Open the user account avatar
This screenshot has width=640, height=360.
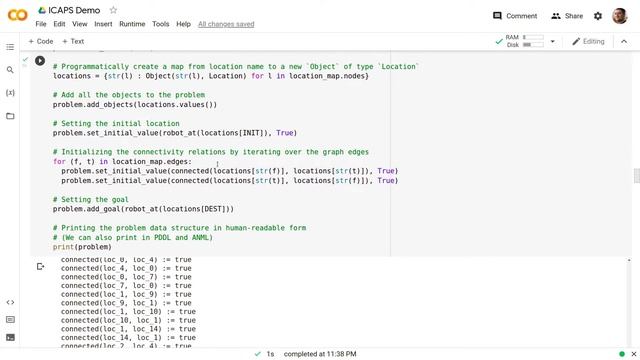(x=620, y=16)
